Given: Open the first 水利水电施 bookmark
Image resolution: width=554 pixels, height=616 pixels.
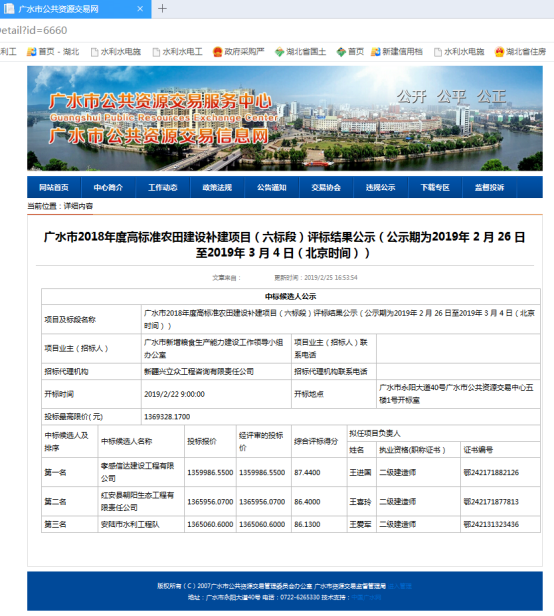Looking at the screenshot, I should point(116,51).
